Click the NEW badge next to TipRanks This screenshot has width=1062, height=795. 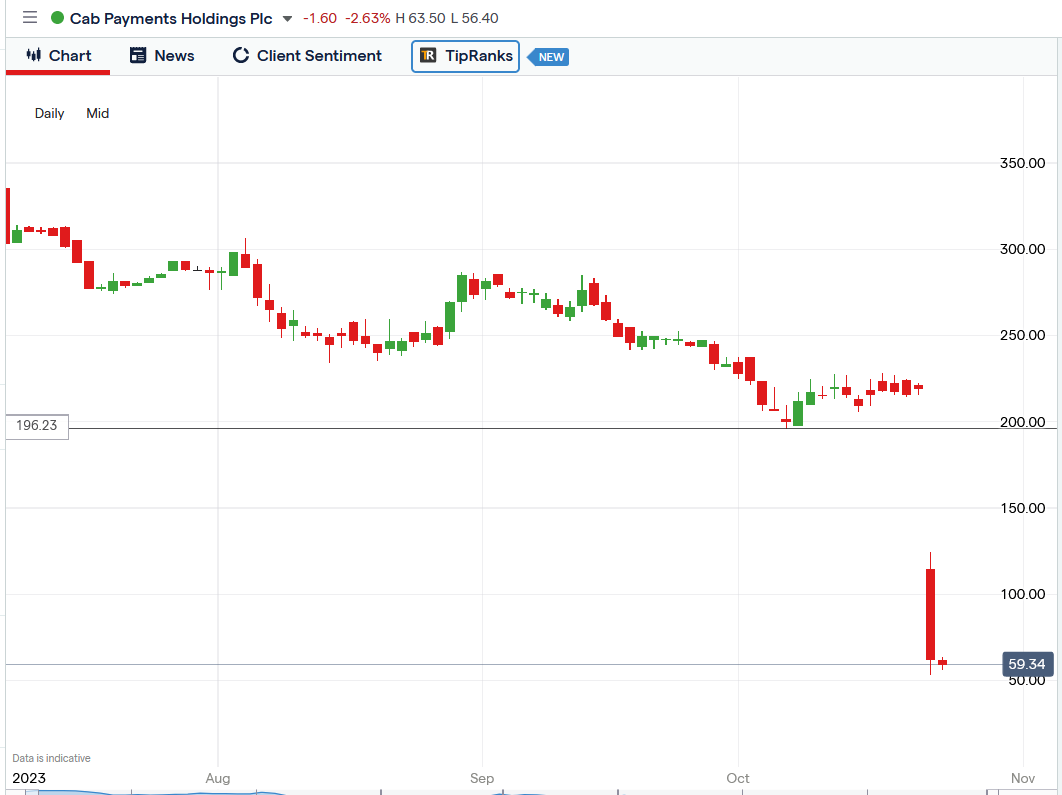(x=548, y=57)
